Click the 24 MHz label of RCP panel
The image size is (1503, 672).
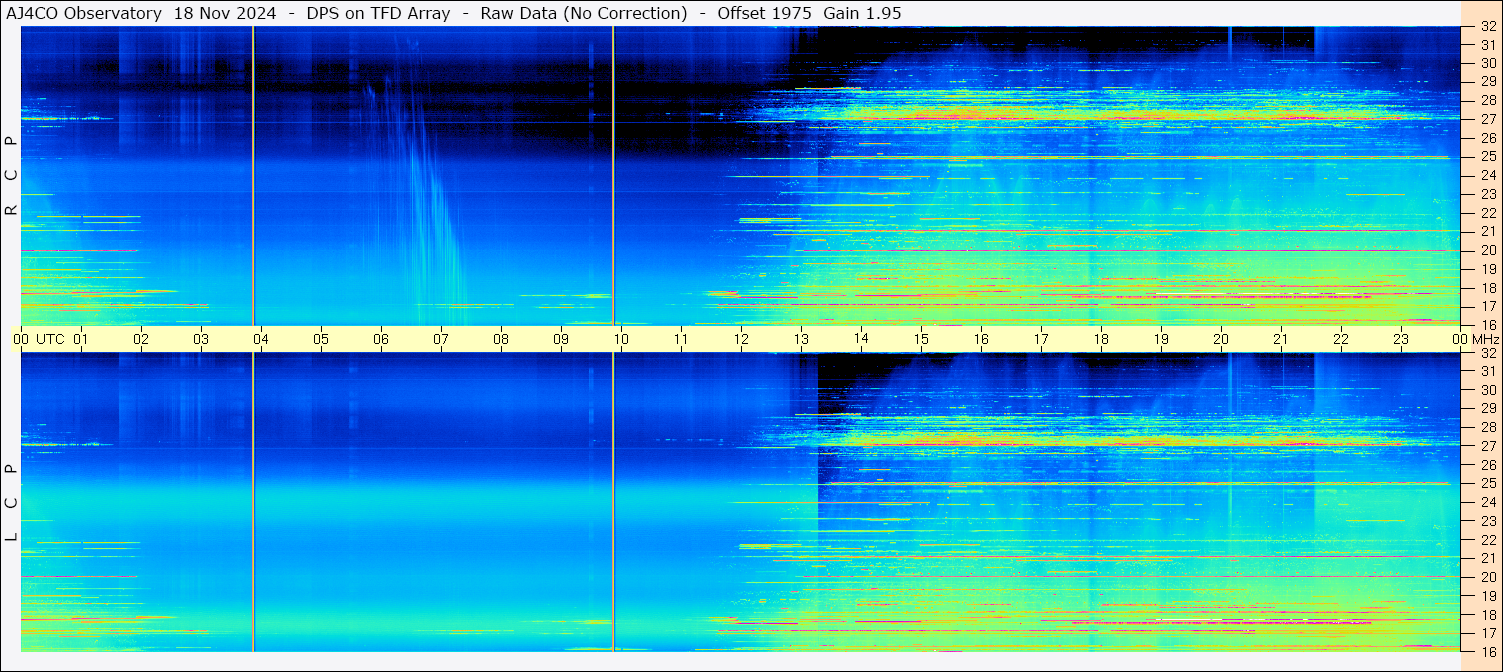coord(1487,176)
